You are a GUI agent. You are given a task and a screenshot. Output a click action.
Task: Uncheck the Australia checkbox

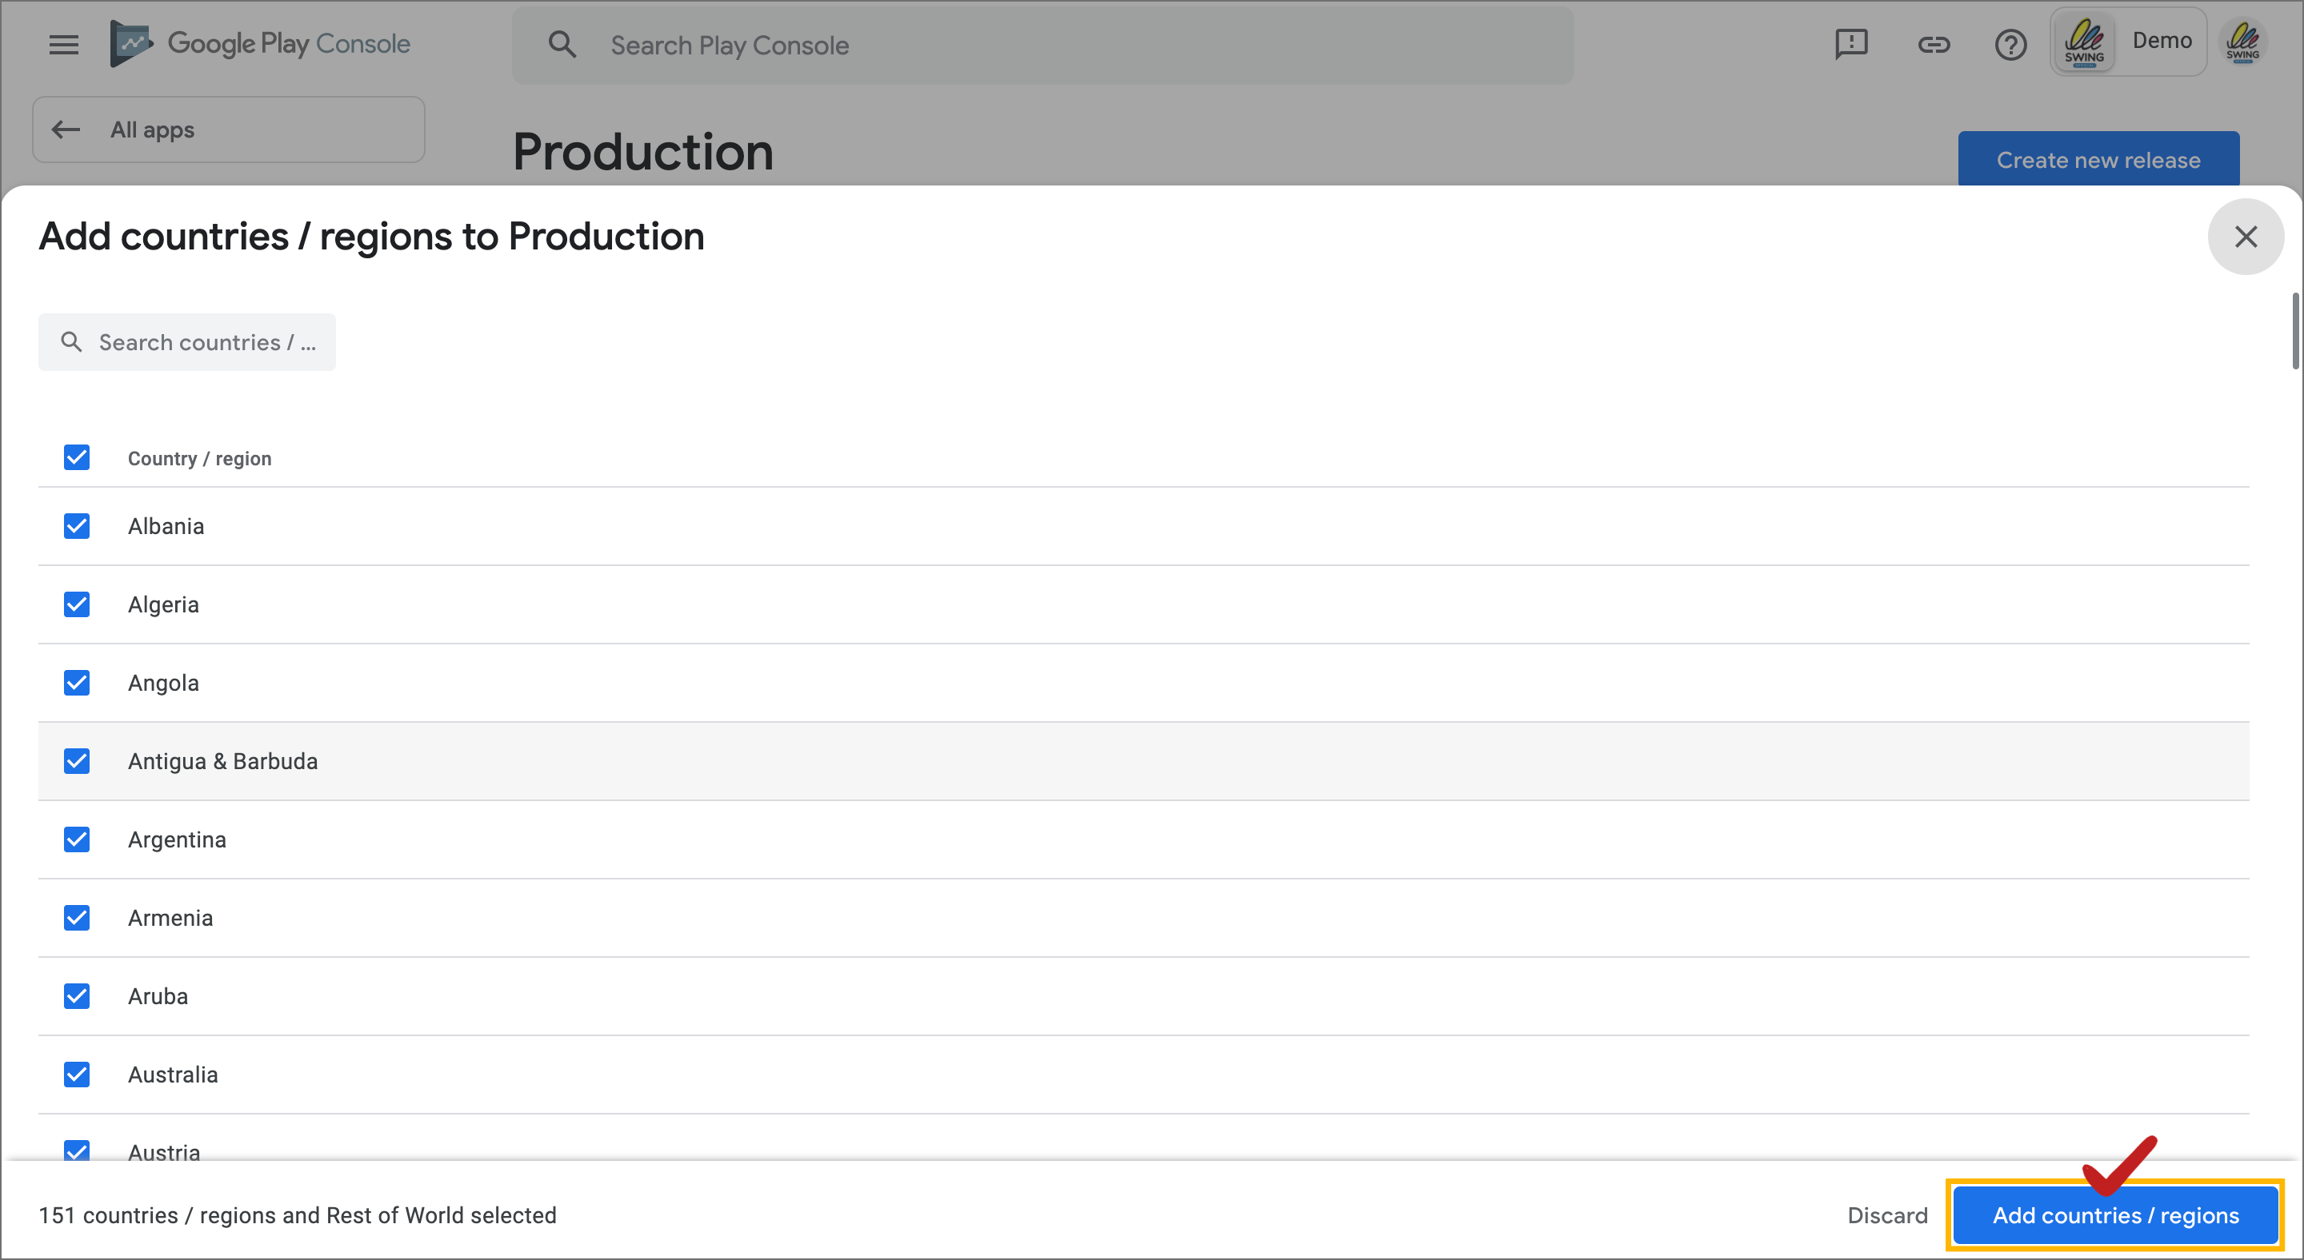click(77, 1075)
